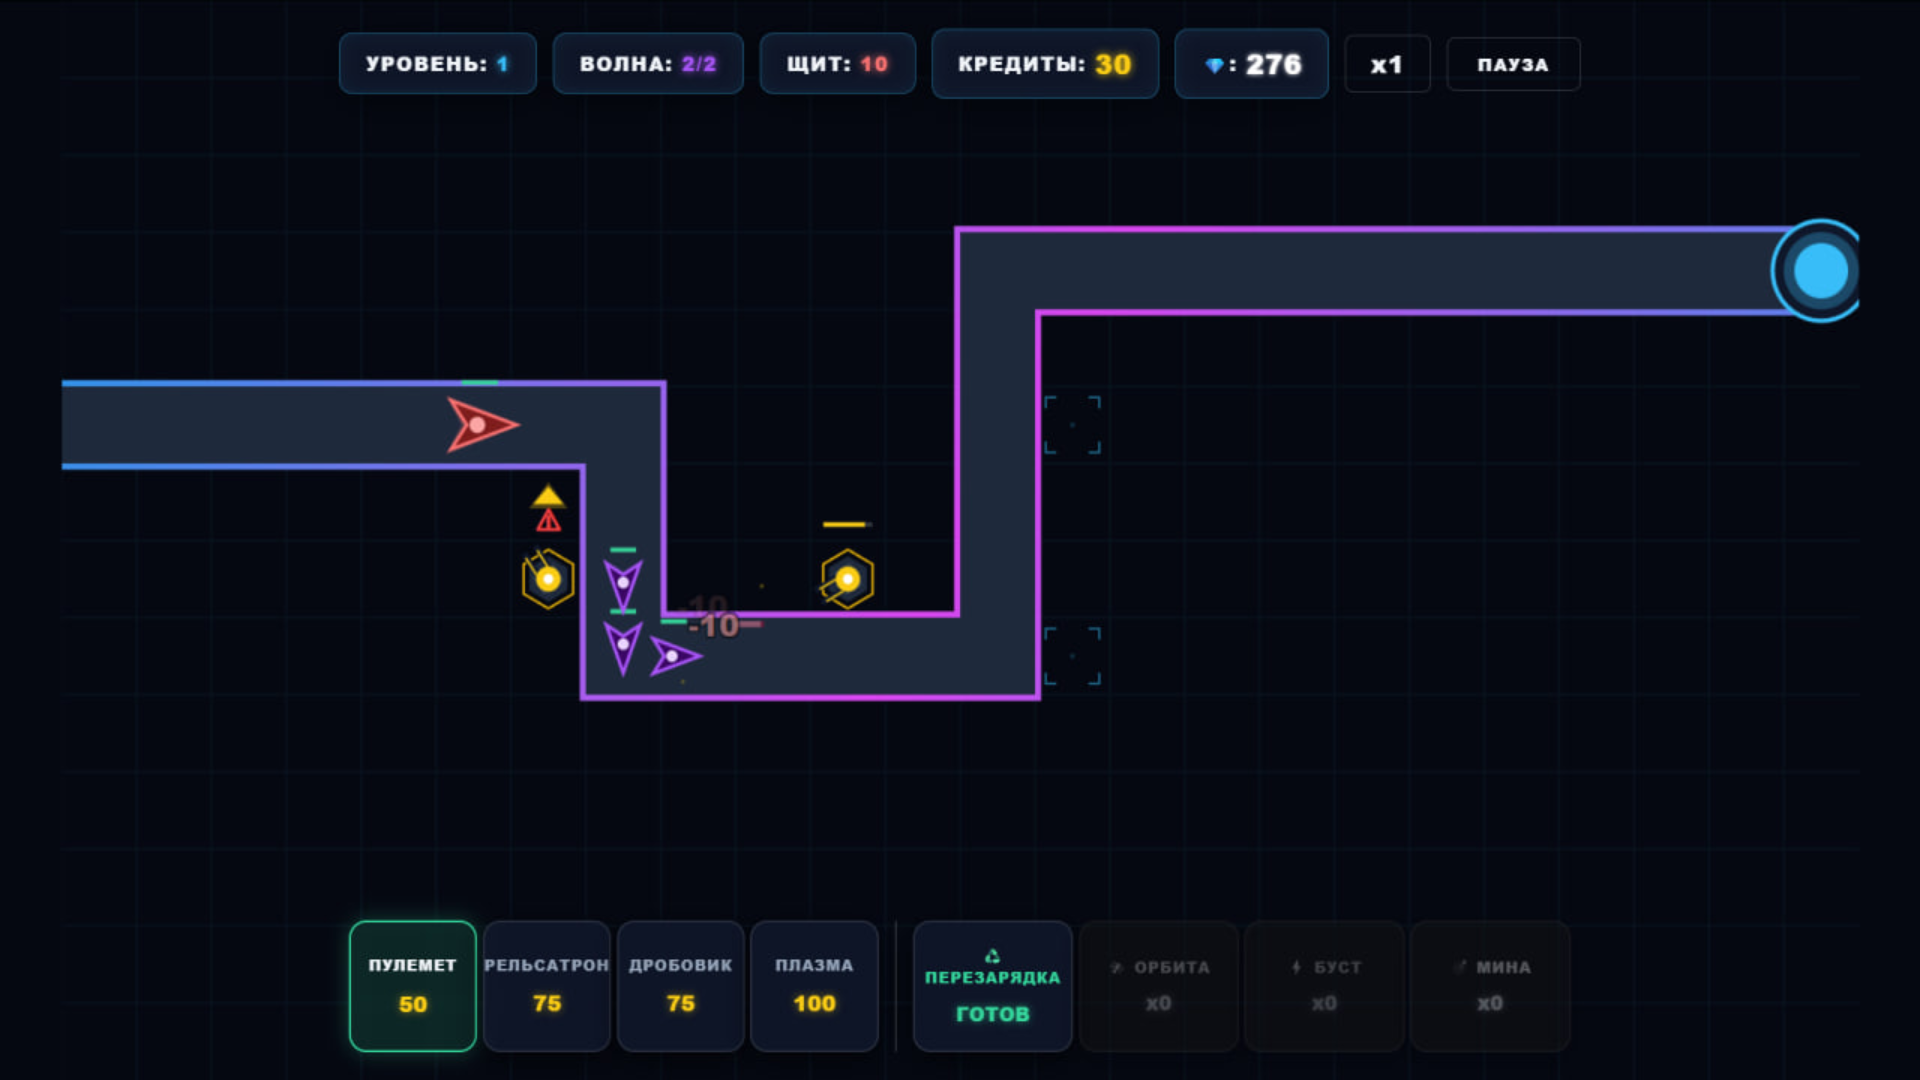Toggle the x1 game speed control

coord(1387,63)
